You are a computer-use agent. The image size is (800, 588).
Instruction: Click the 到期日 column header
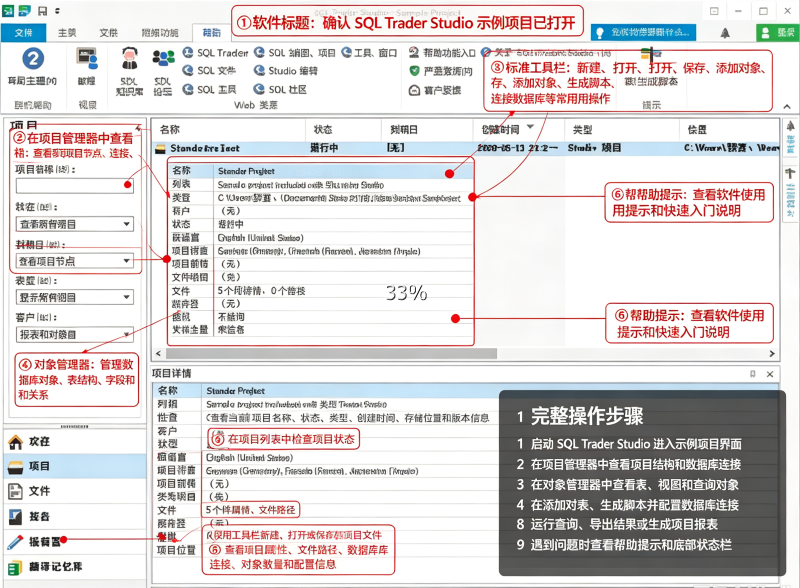tap(427, 129)
